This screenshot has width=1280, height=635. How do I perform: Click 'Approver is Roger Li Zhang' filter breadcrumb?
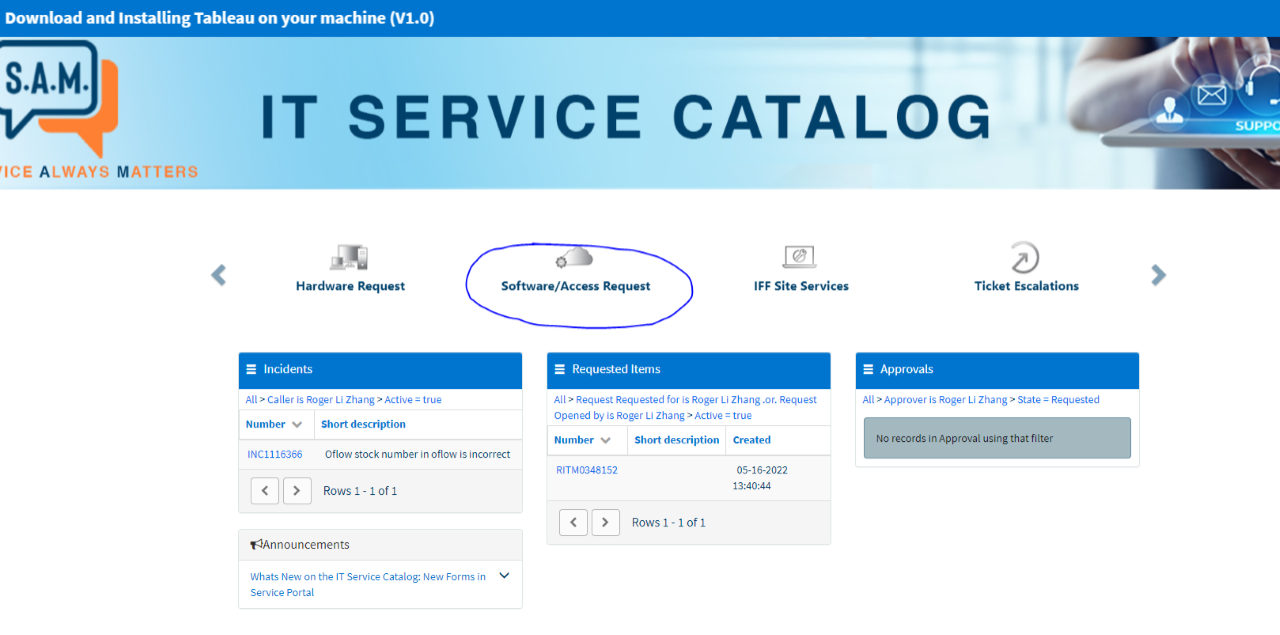[x=945, y=400]
